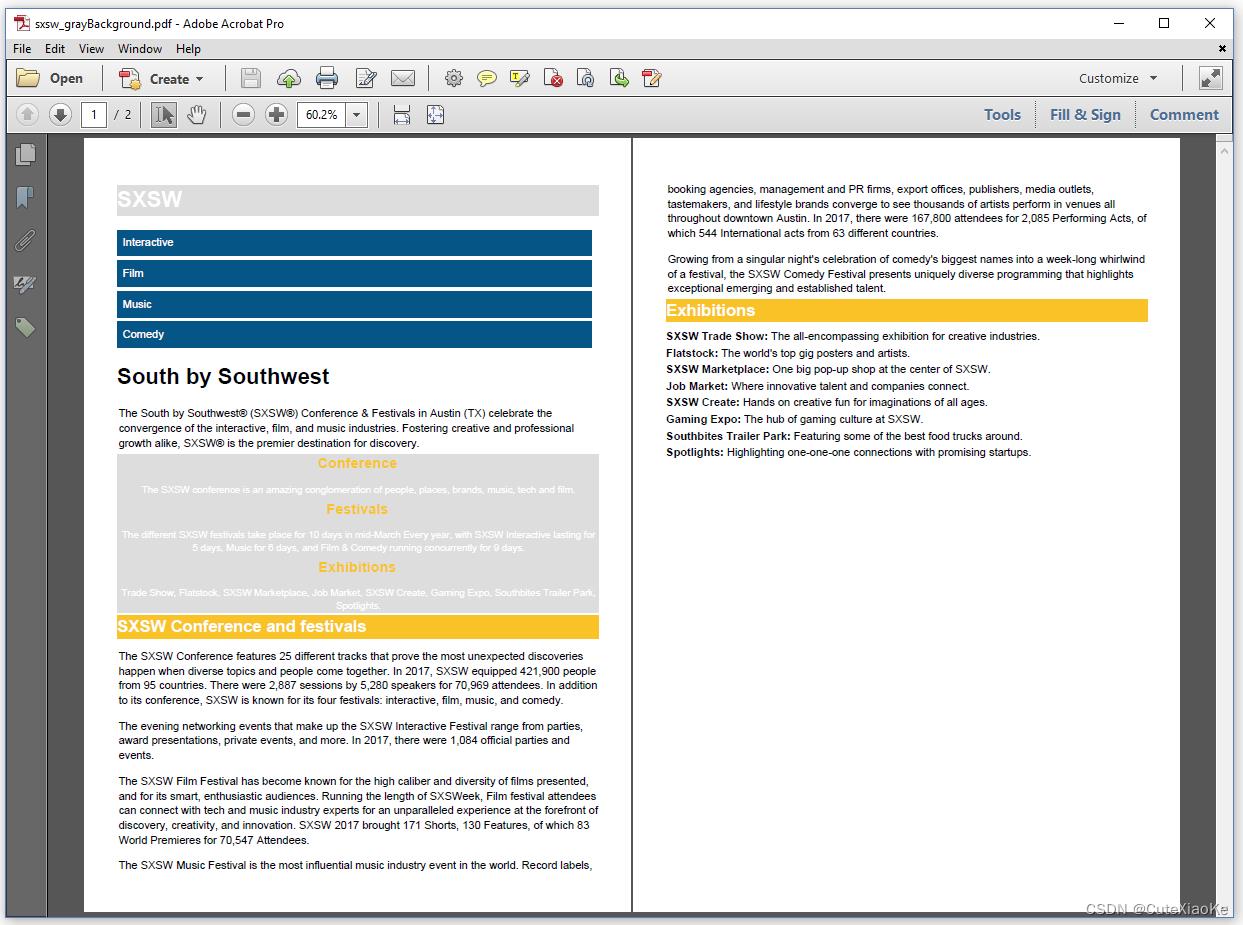Screen dimensions: 1243x925
Task: Click the 'Gaming Expo:' text line
Action: point(794,419)
